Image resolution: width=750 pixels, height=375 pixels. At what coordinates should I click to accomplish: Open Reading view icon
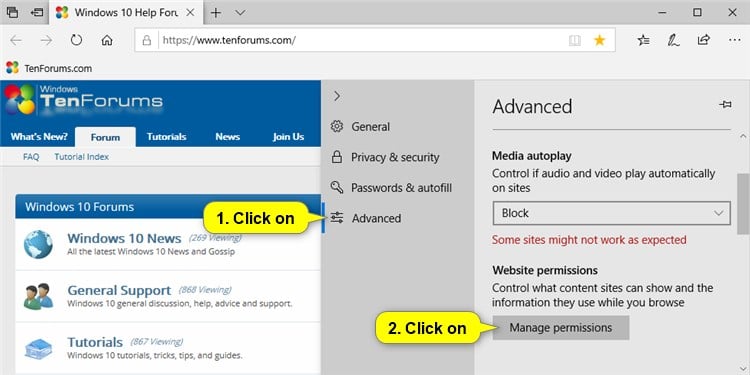pyautogui.click(x=574, y=40)
